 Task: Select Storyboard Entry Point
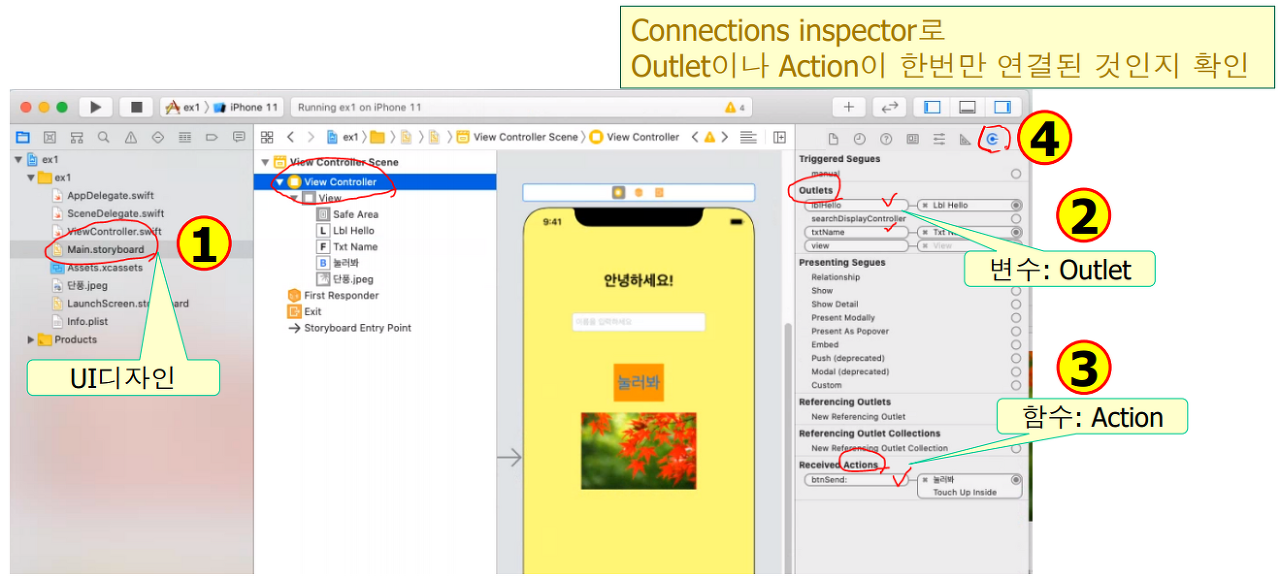(357, 327)
